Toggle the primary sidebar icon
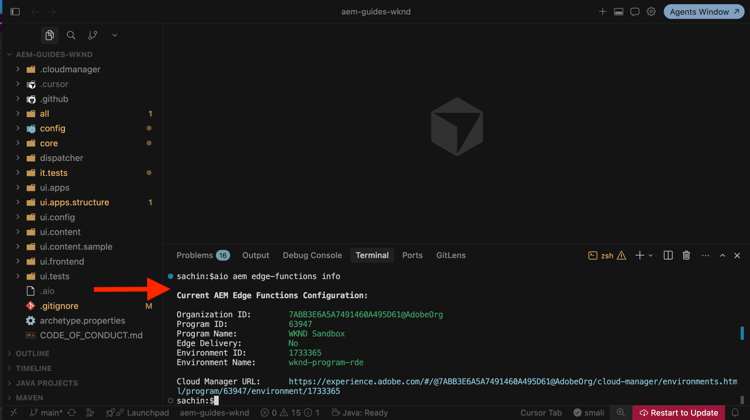 [15, 11]
